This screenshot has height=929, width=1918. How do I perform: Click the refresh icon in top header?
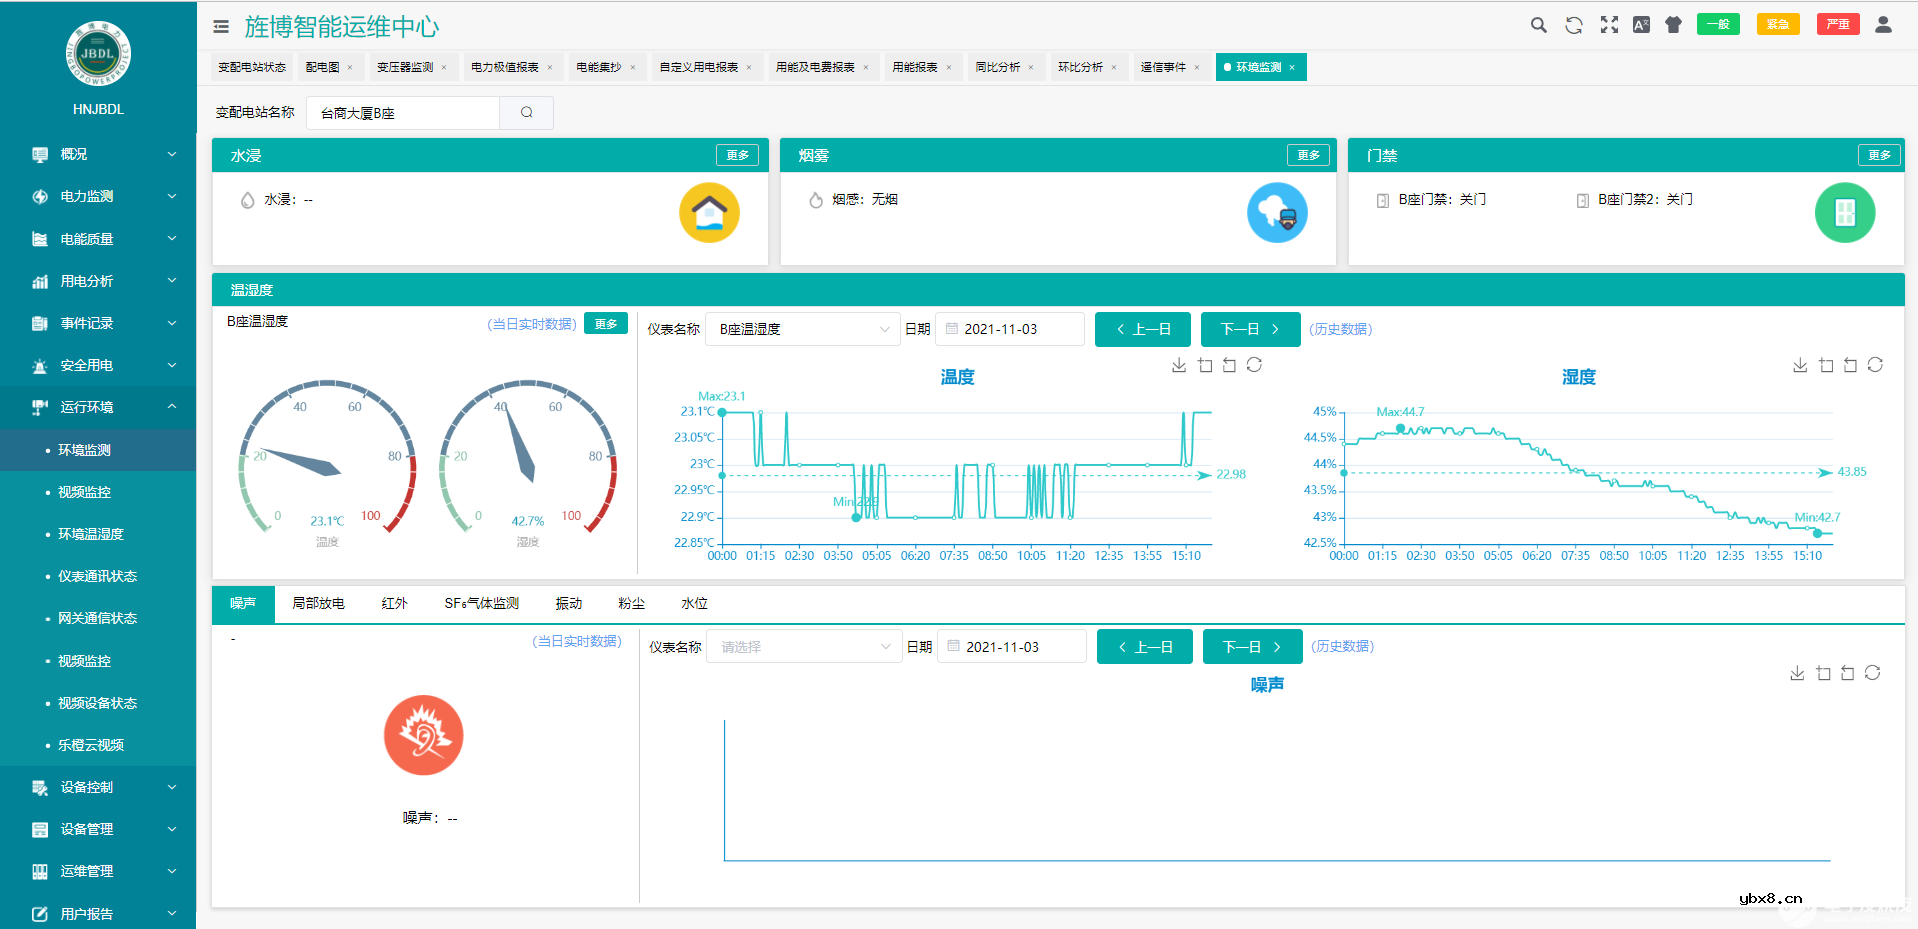1573,25
